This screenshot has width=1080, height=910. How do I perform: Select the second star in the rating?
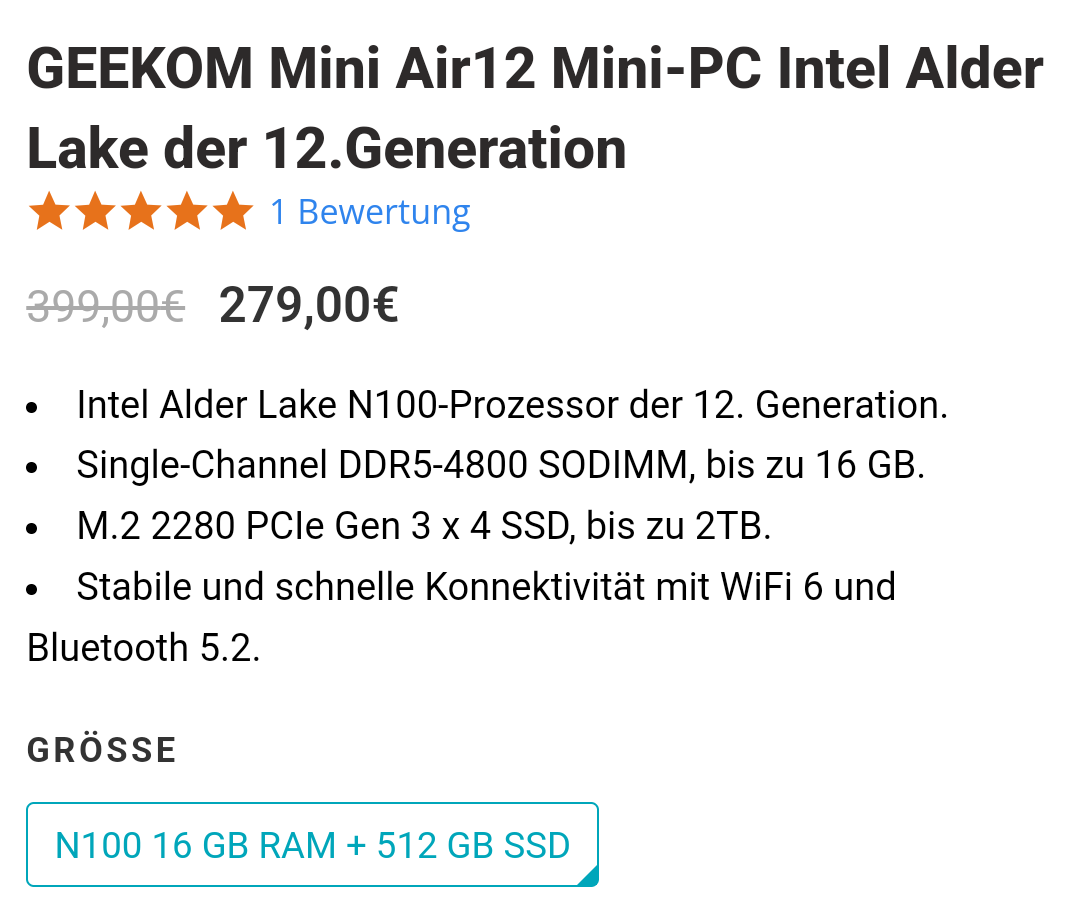pos(97,211)
